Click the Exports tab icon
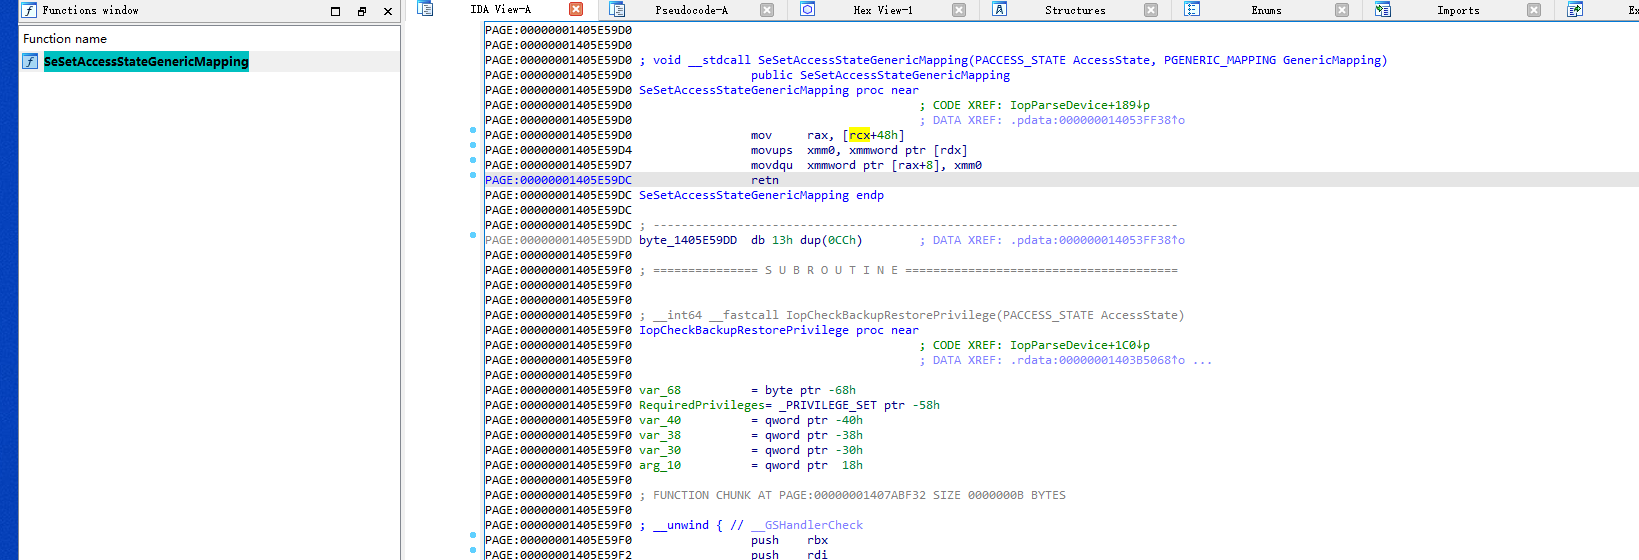Image resolution: width=1639 pixels, height=560 pixels. [1575, 9]
